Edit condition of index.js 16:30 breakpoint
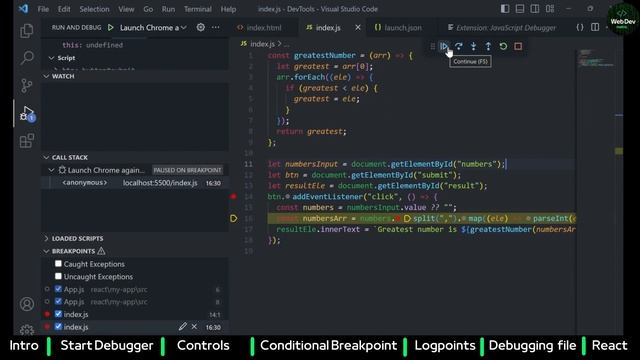Image resolution: width=640 pixels, height=360 pixels. point(182,327)
